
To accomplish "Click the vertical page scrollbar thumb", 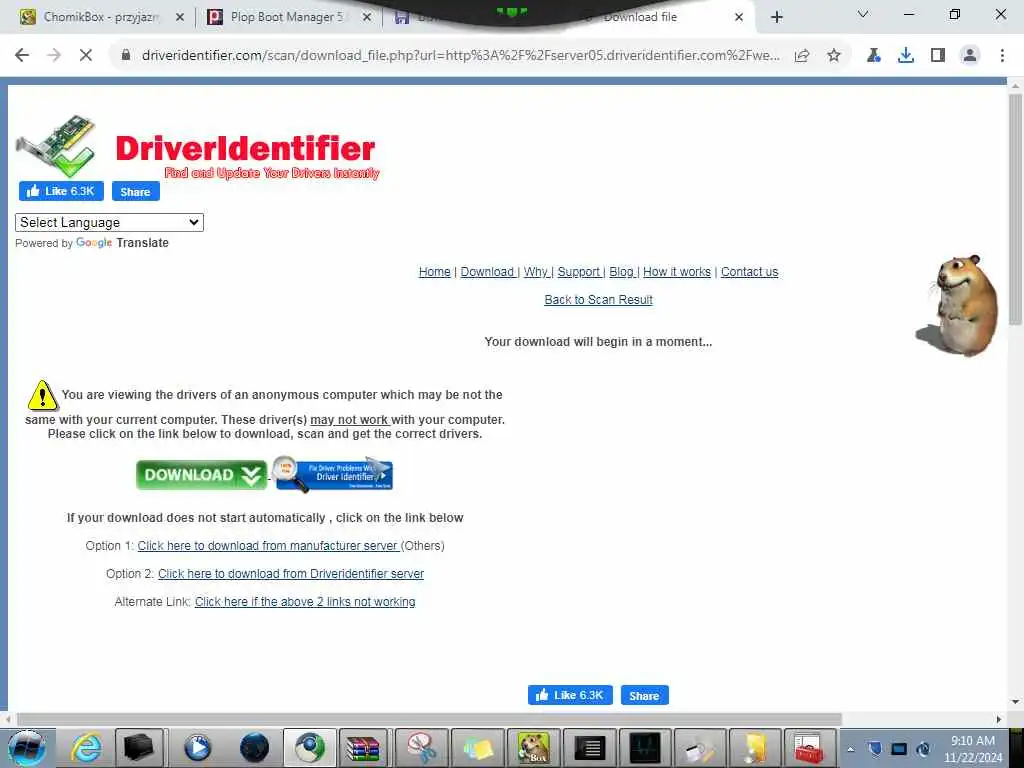I will pos(1015,209).
